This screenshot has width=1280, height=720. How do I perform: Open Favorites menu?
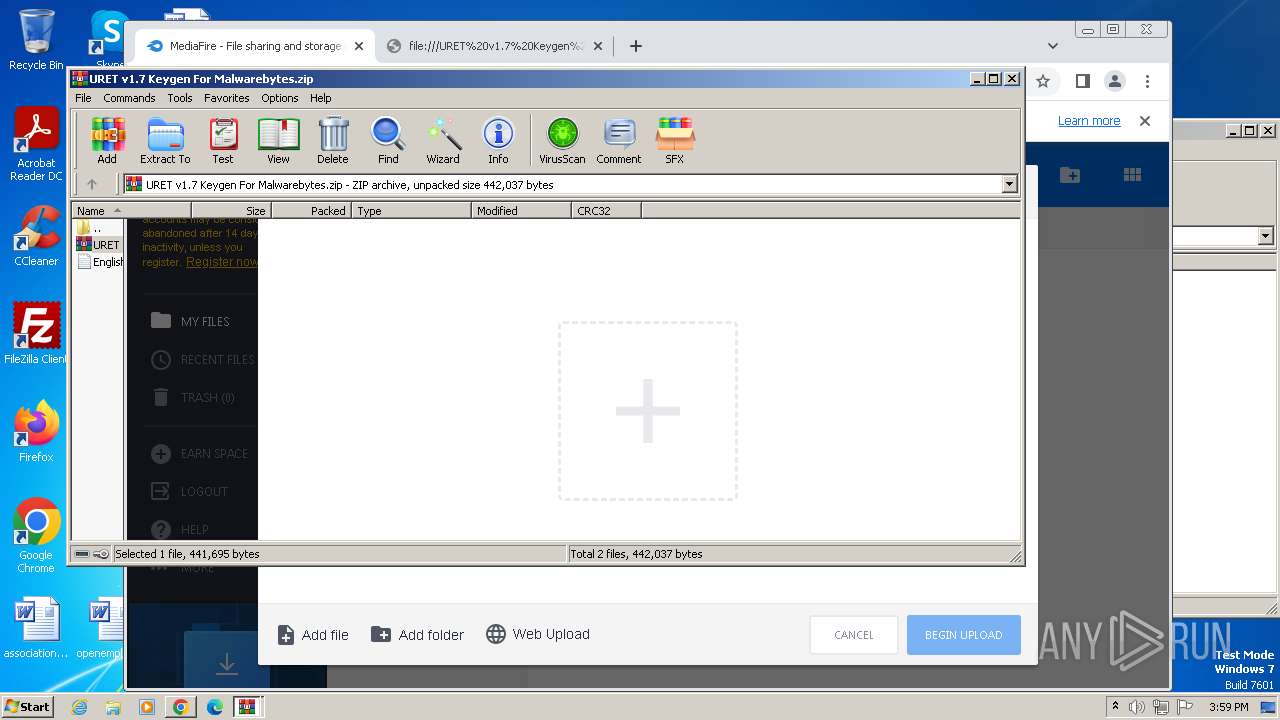tap(227, 98)
